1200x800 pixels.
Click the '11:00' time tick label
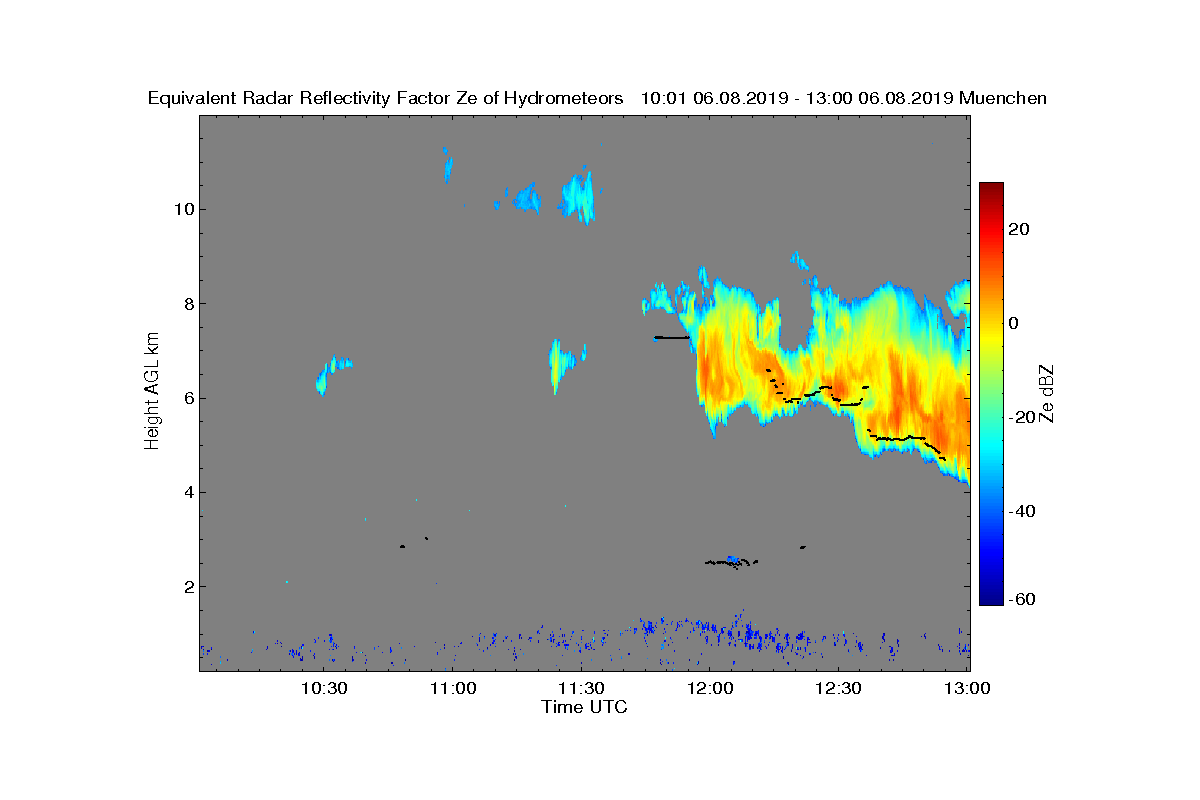(x=453, y=688)
